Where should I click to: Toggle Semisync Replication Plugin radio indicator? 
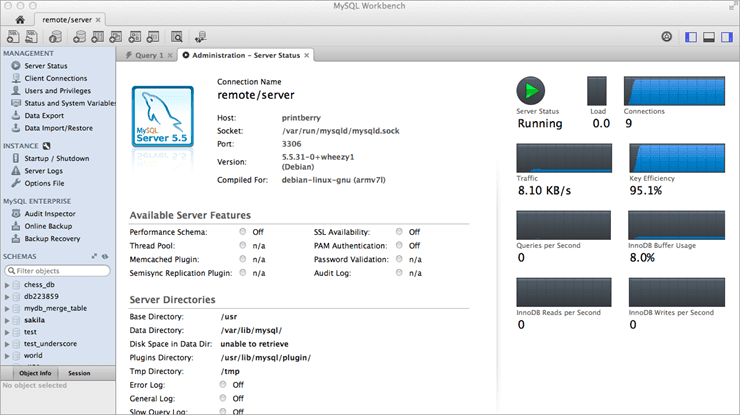click(x=243, y=272)
